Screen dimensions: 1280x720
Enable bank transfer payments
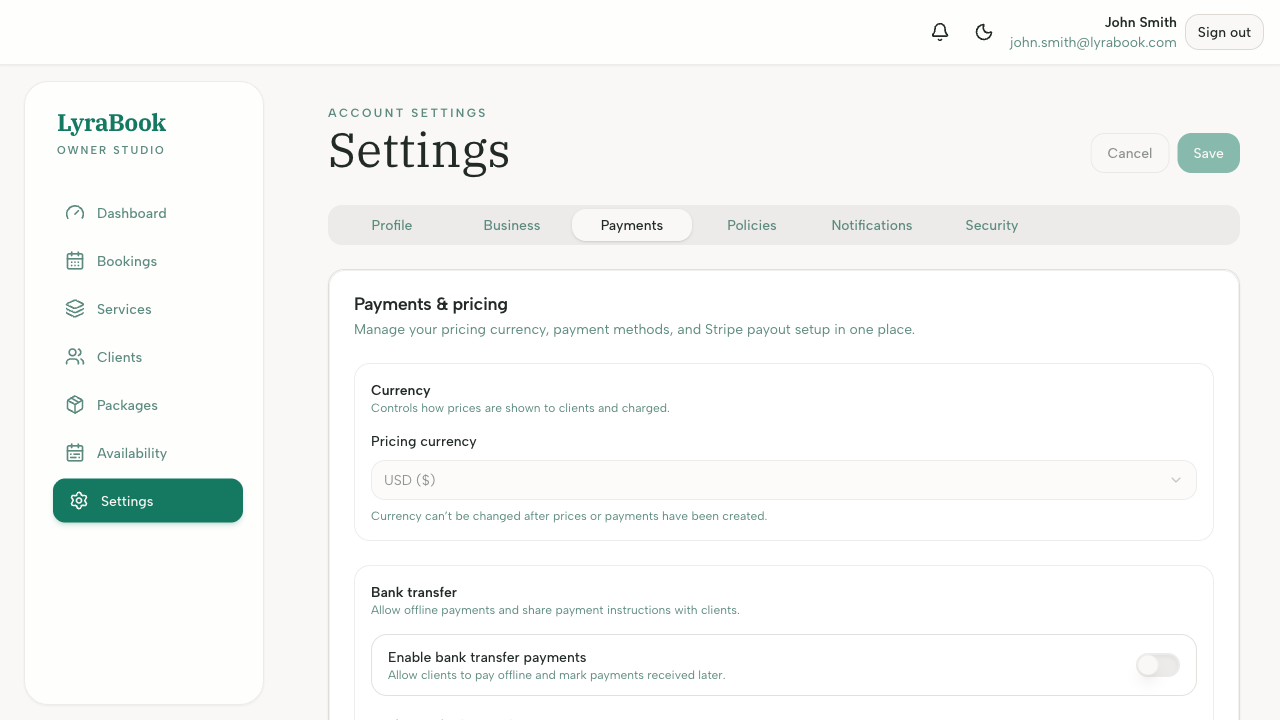click(x=1157, y=665)
